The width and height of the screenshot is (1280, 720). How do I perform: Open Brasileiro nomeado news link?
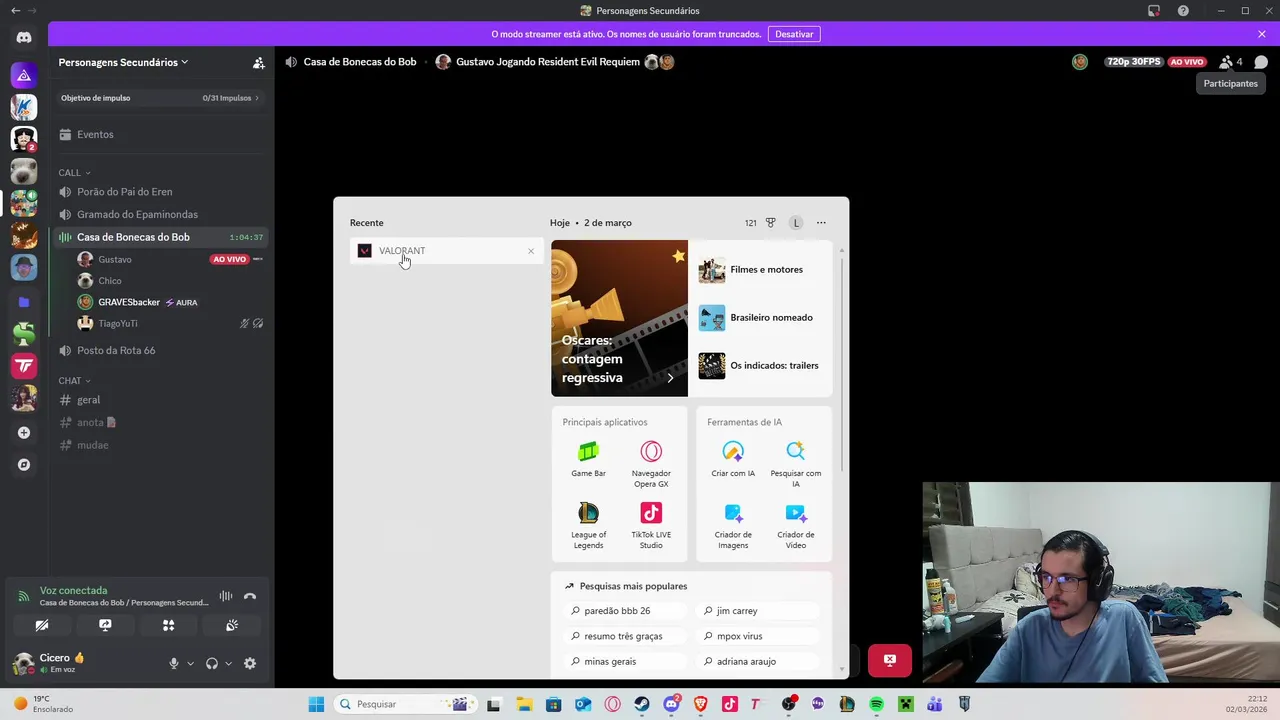click(765, 318)
